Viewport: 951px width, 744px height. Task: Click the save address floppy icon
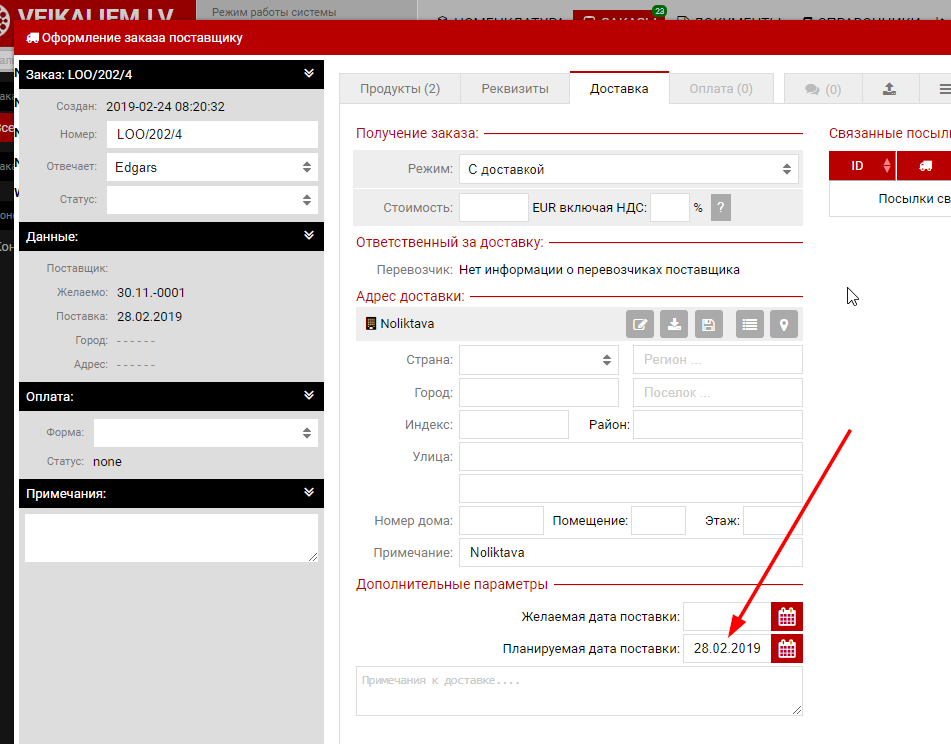[708, 324]
